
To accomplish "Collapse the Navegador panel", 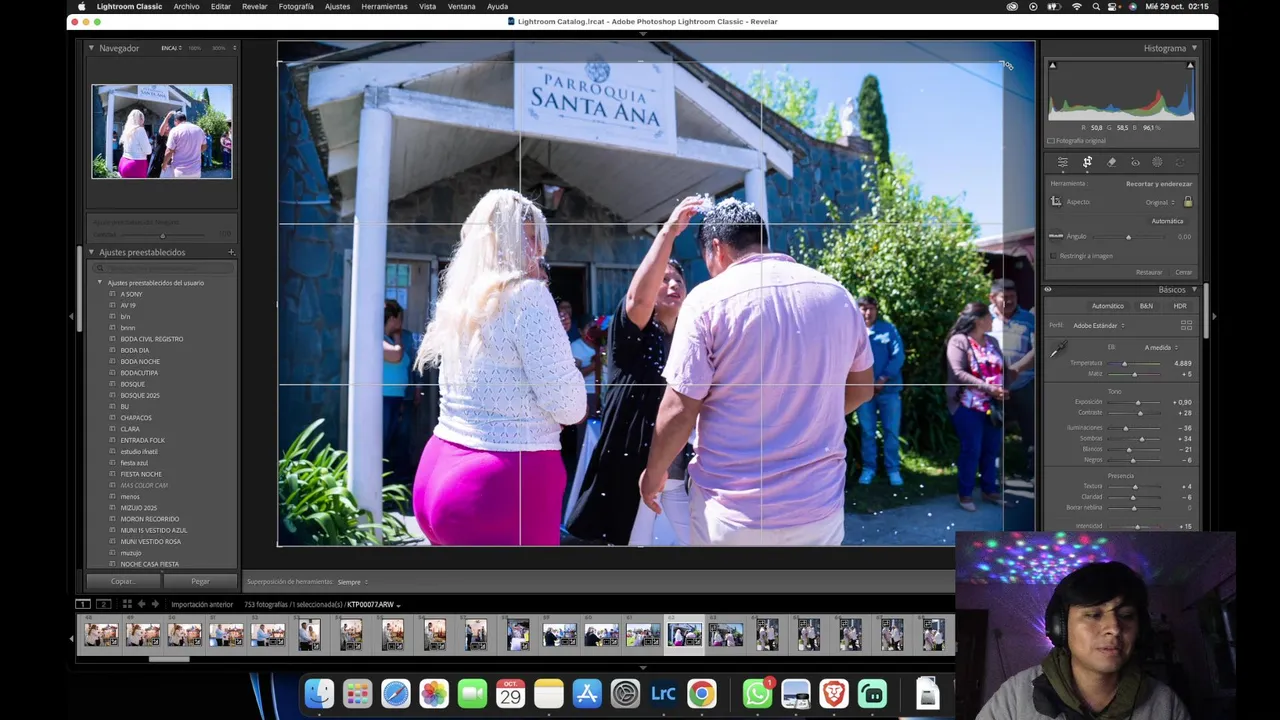I will coord(91,48).
